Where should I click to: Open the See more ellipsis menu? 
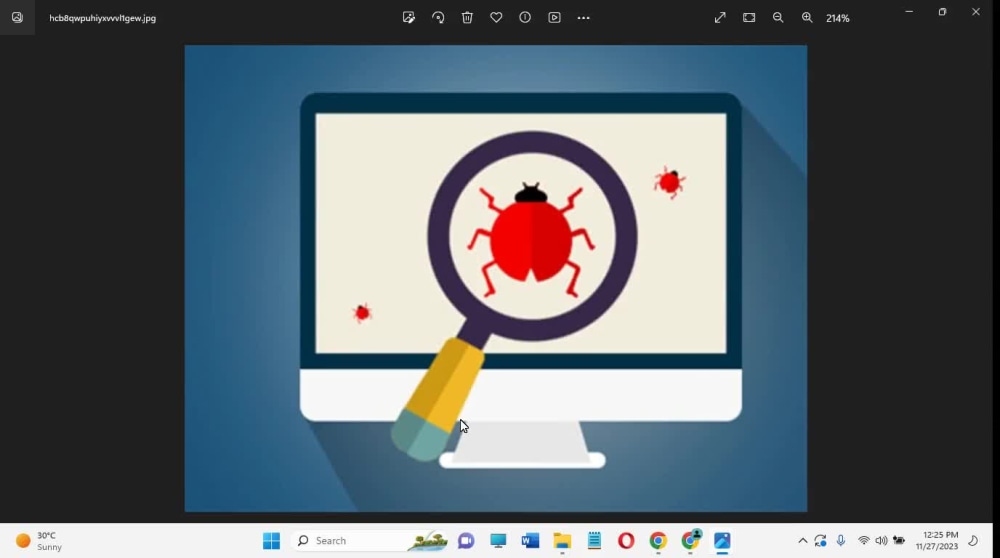point(584,18)
